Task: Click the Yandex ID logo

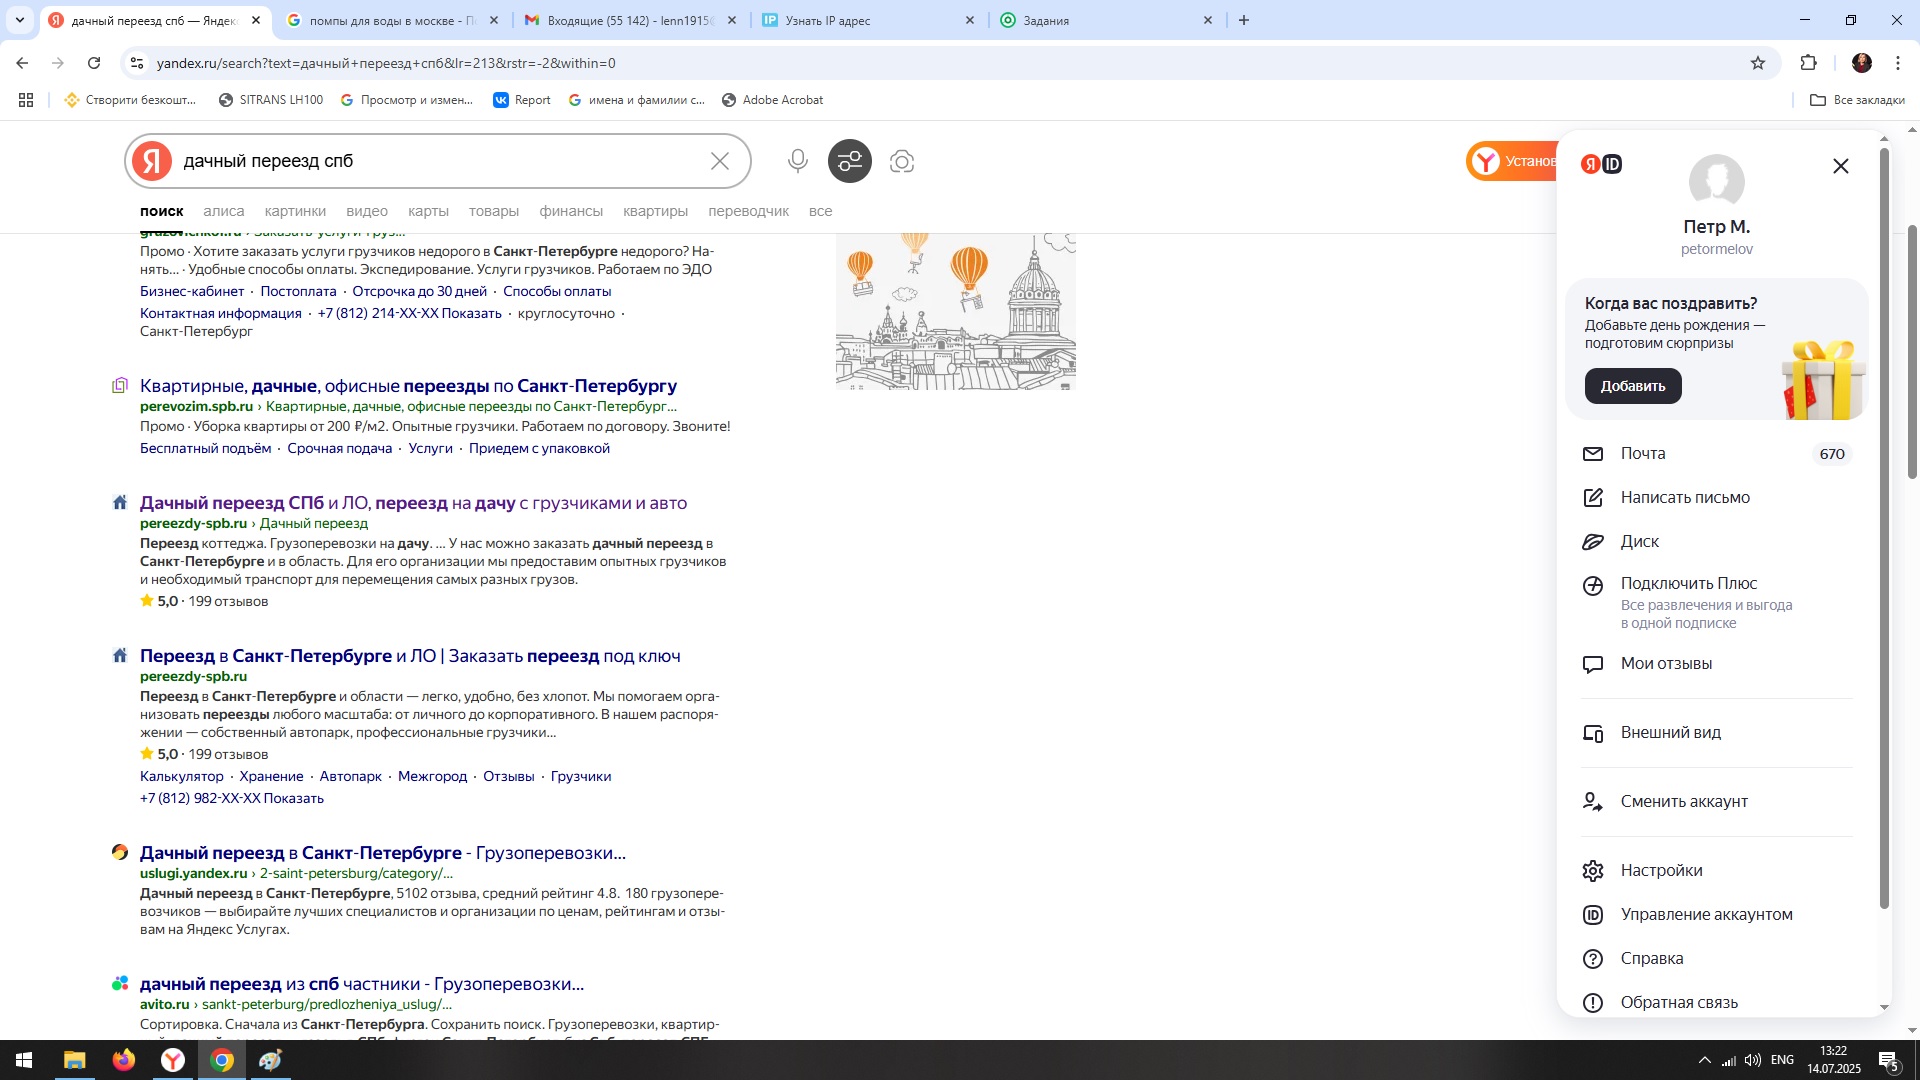Action: pos(1601,164)
